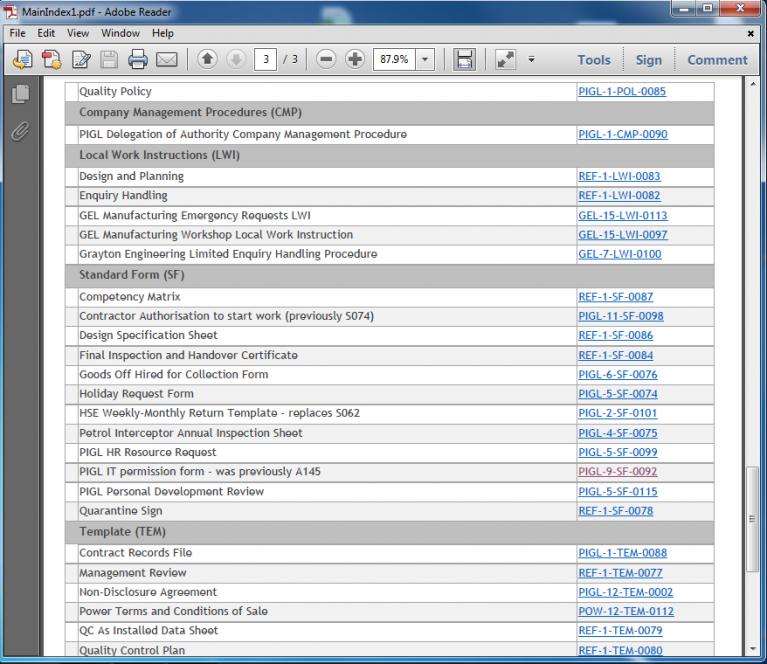The image size is (767, 664).
Task: Open link PIGL-1-TEM-0088
Action: click(623, 553)
